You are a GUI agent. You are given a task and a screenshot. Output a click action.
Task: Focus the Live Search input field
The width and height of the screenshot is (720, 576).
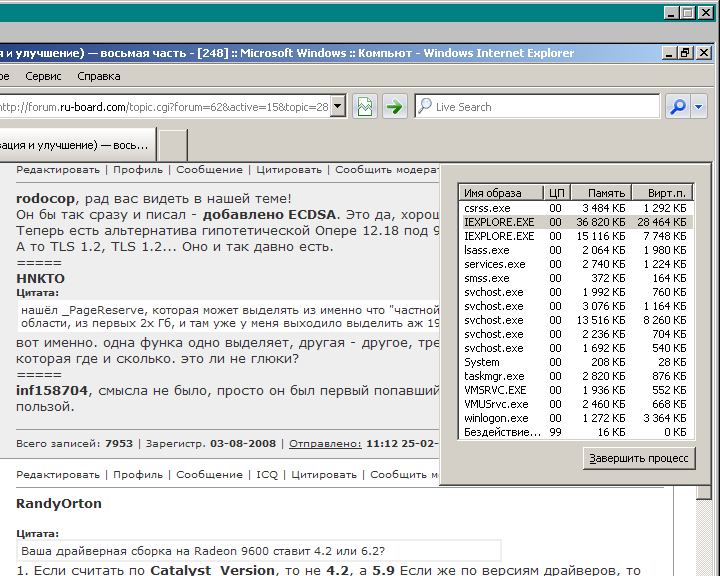click(537, 107)
